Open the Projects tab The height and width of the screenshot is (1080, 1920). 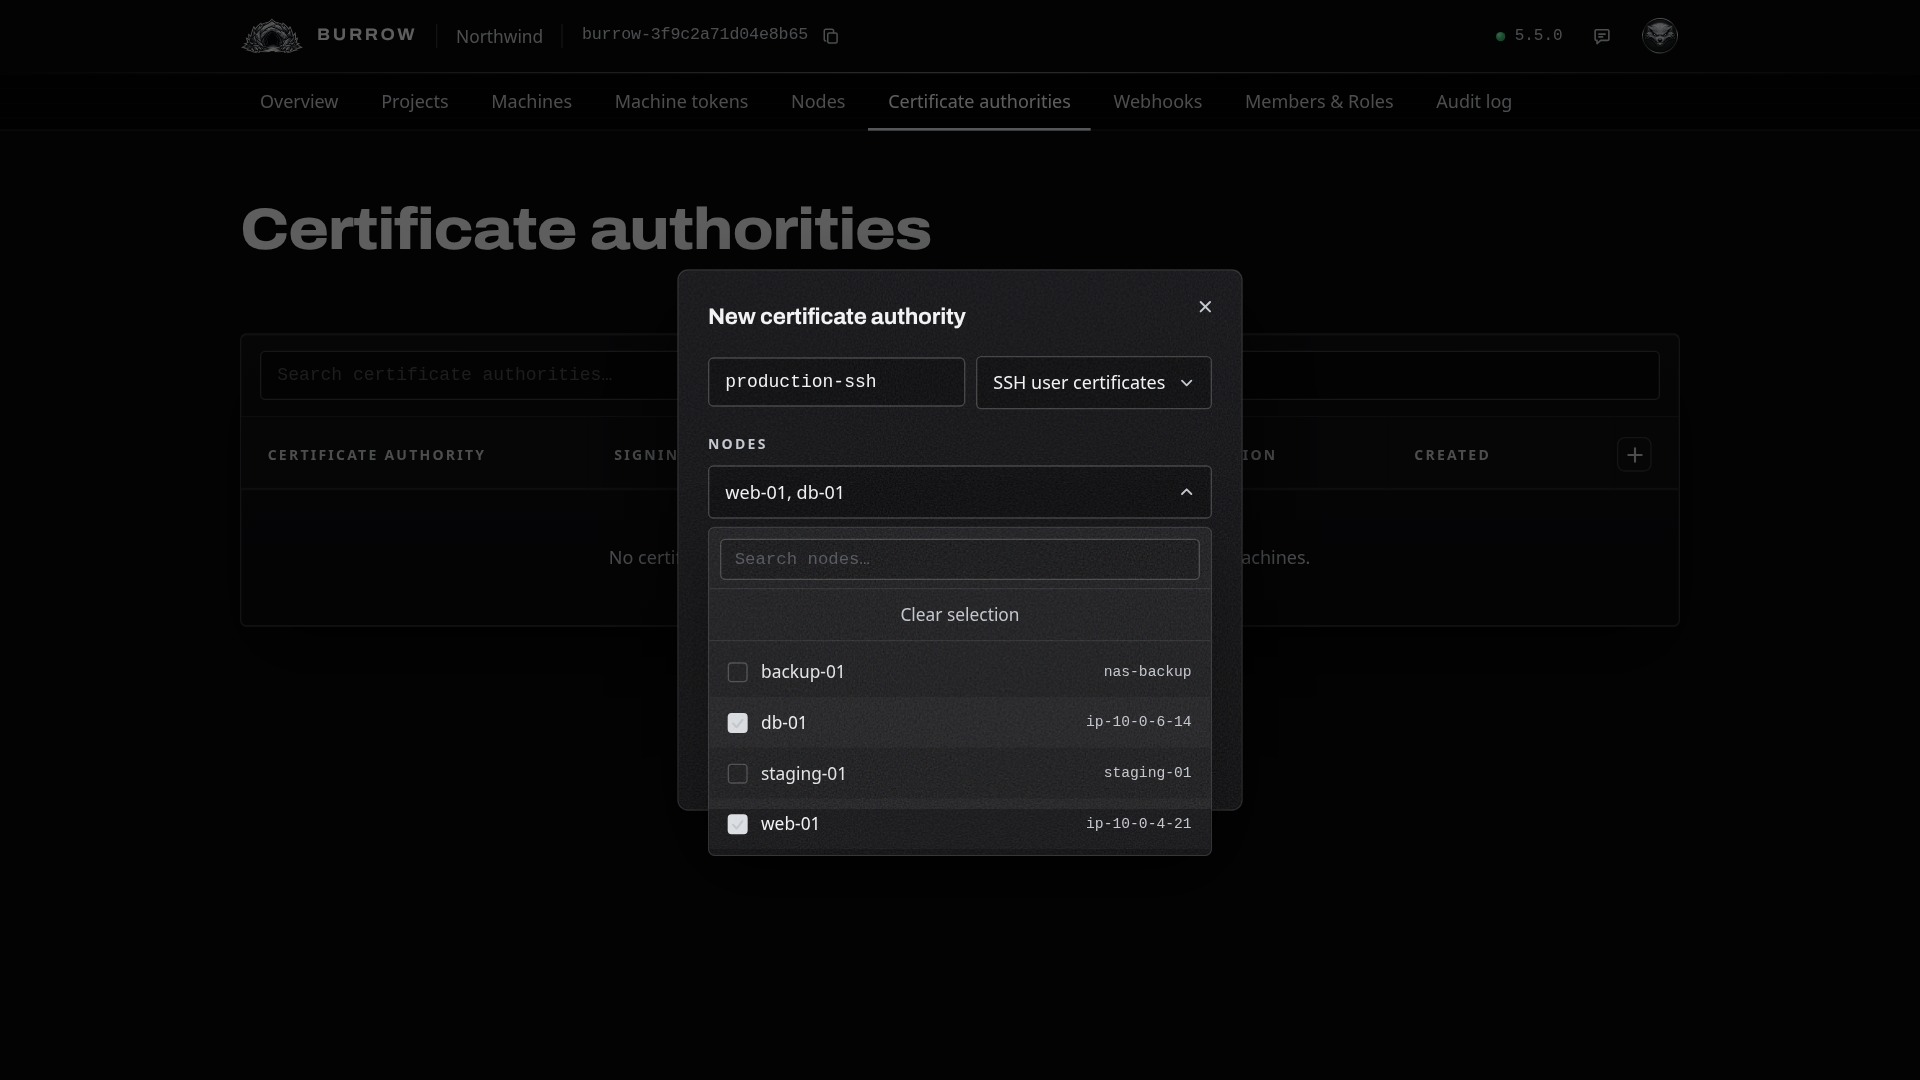pyautogui.click(x=414, y=102)
